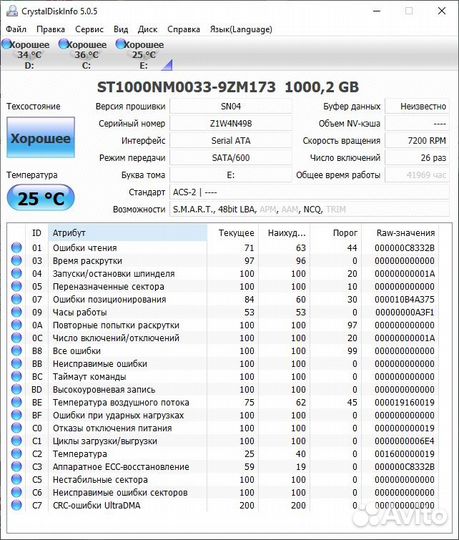Click status dot for Неисправимые ошибки секторов
Screen dimensions: 459x540
[16, 492]
